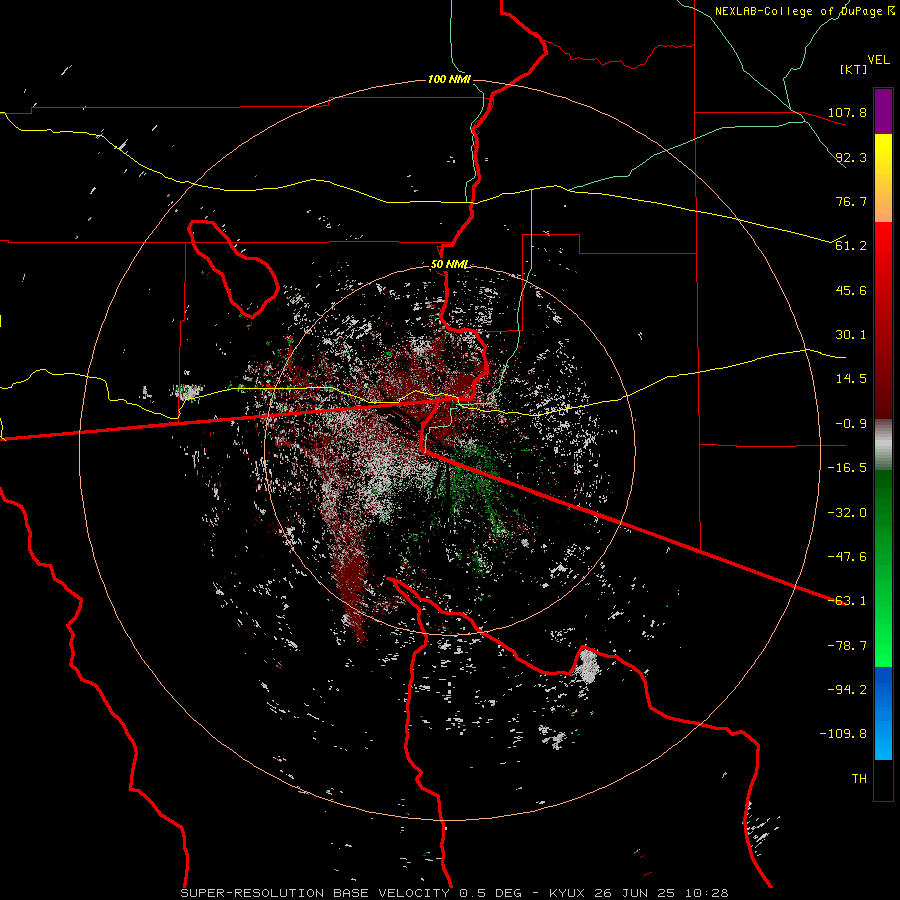Click the -94.2 velocity scale value

coord(847,690)
